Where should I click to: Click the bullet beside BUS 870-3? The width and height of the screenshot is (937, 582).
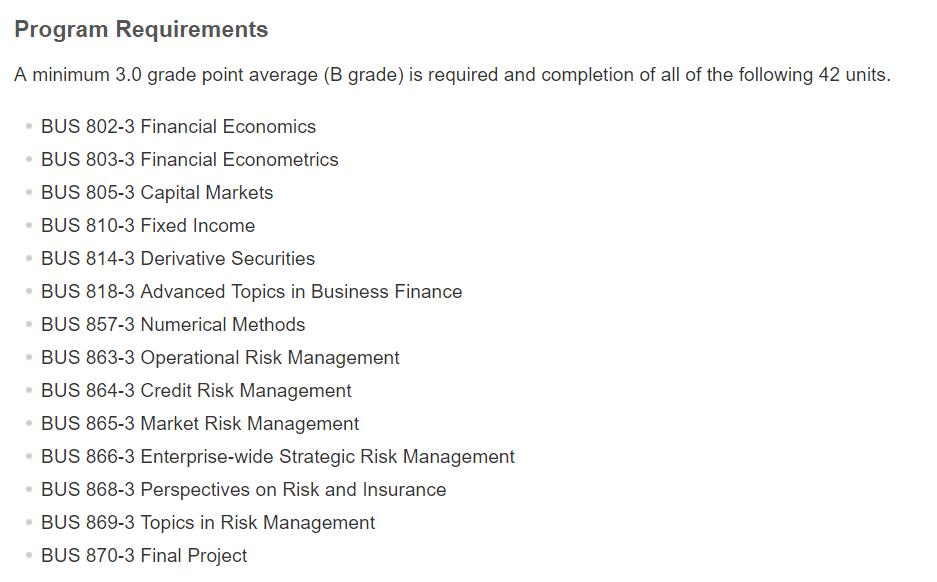point(29,556)
